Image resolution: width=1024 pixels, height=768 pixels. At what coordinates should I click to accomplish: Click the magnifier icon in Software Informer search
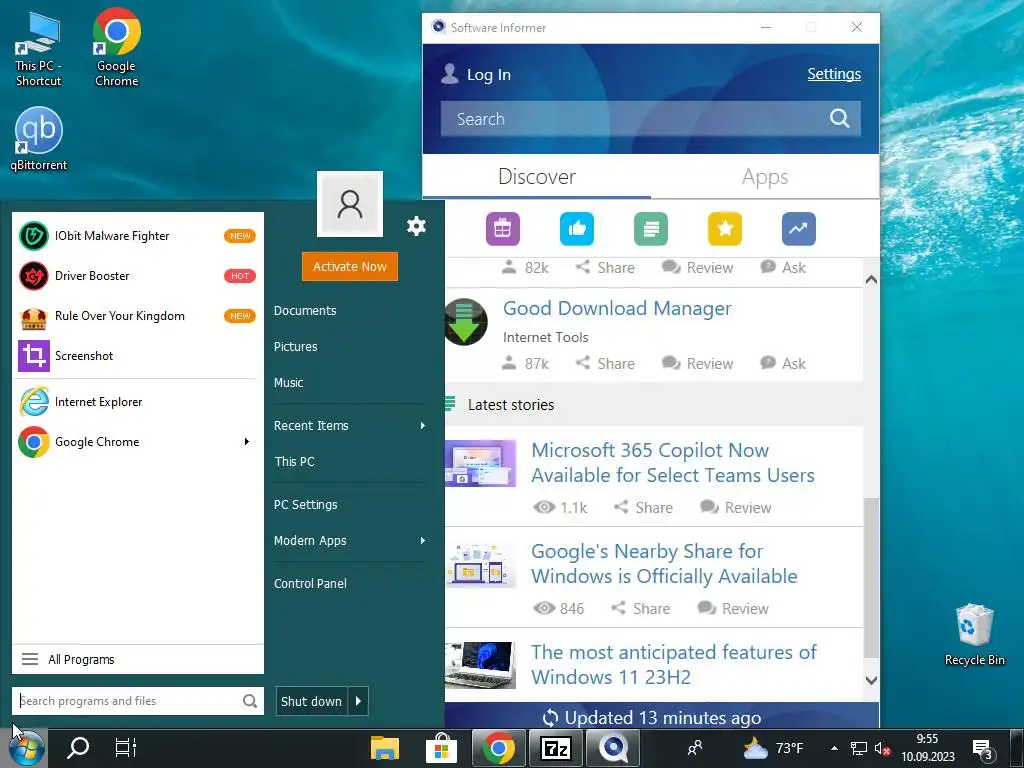pyautogui.click(x=839, y=118)
